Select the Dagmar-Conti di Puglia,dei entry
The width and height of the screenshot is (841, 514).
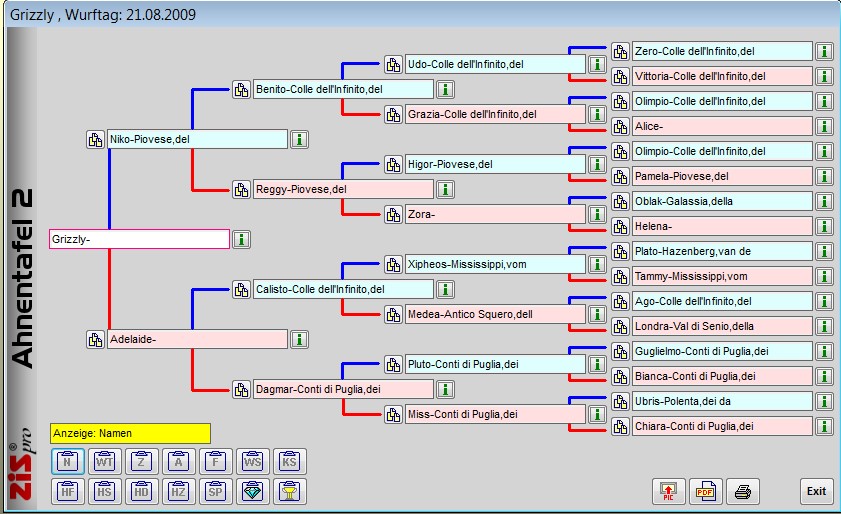coord(343,389)
